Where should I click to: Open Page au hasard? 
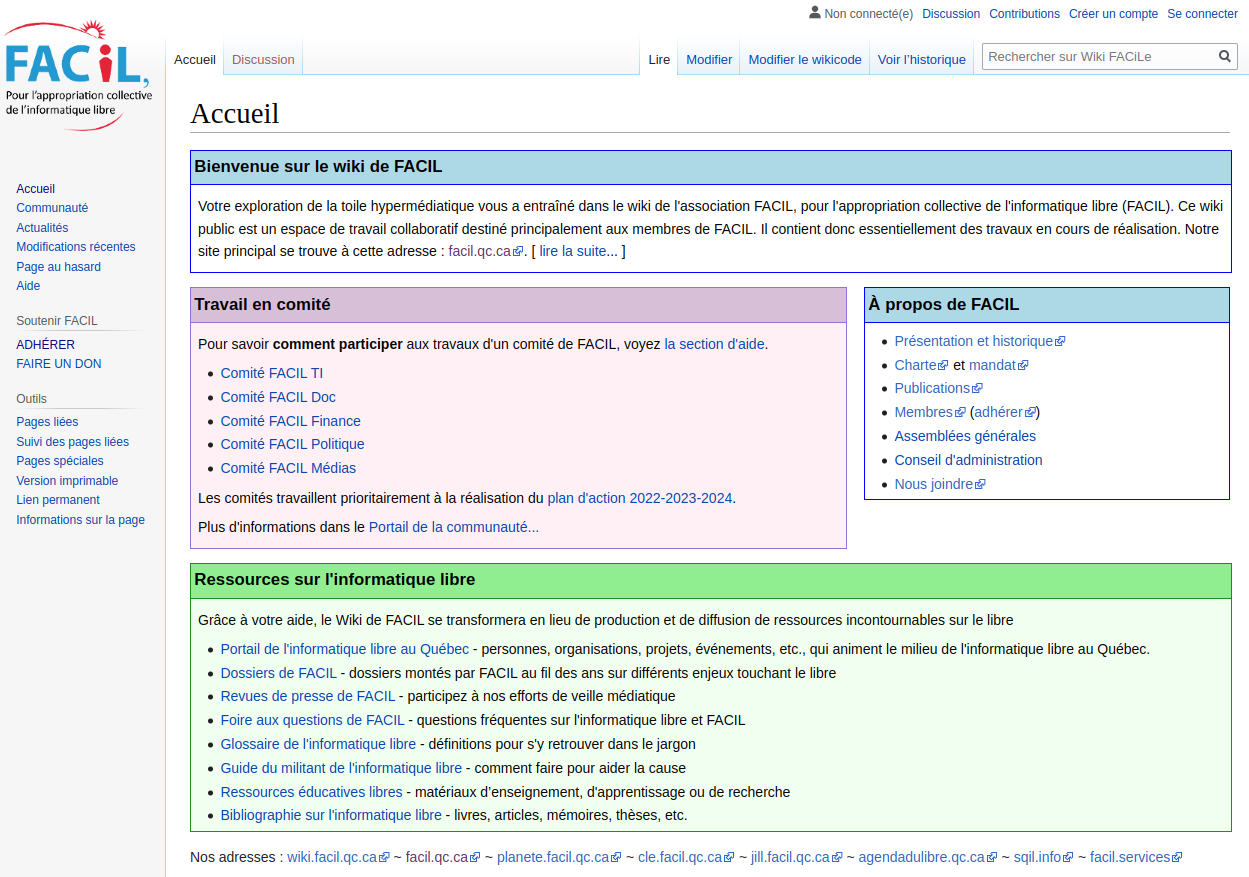point(58,267)
